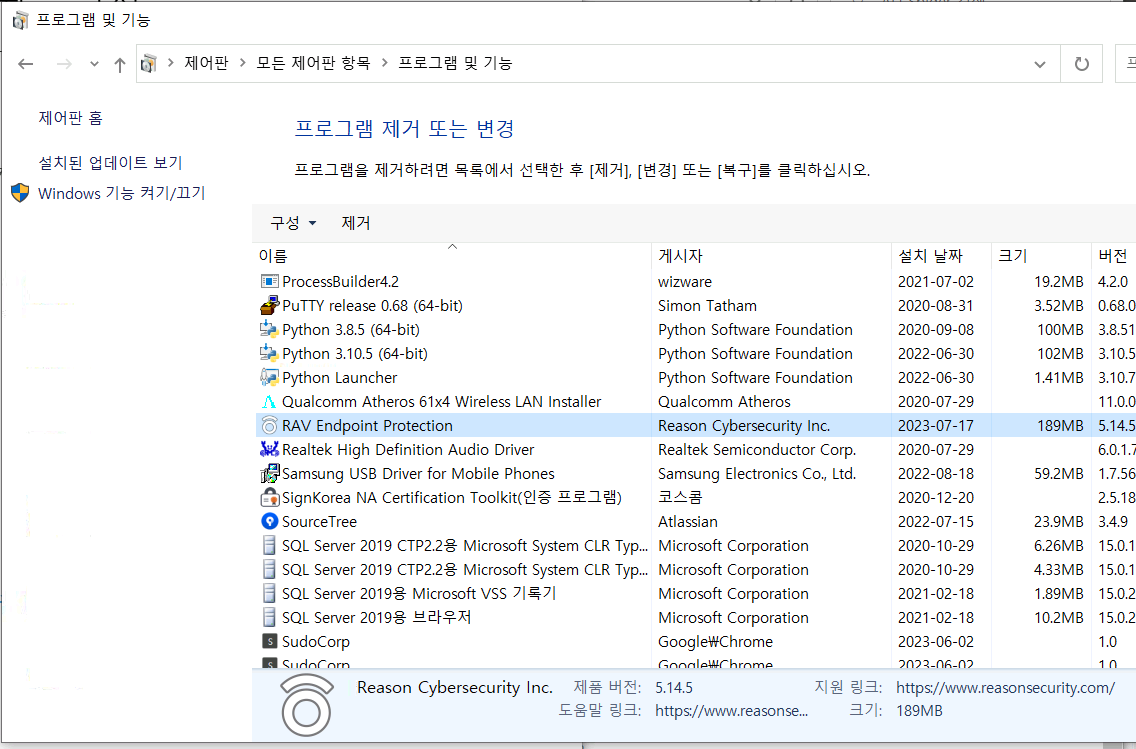Click the SQL Server 2019용 브라우저 icon
Screen dimensions: 1136x749
point(270,617)
